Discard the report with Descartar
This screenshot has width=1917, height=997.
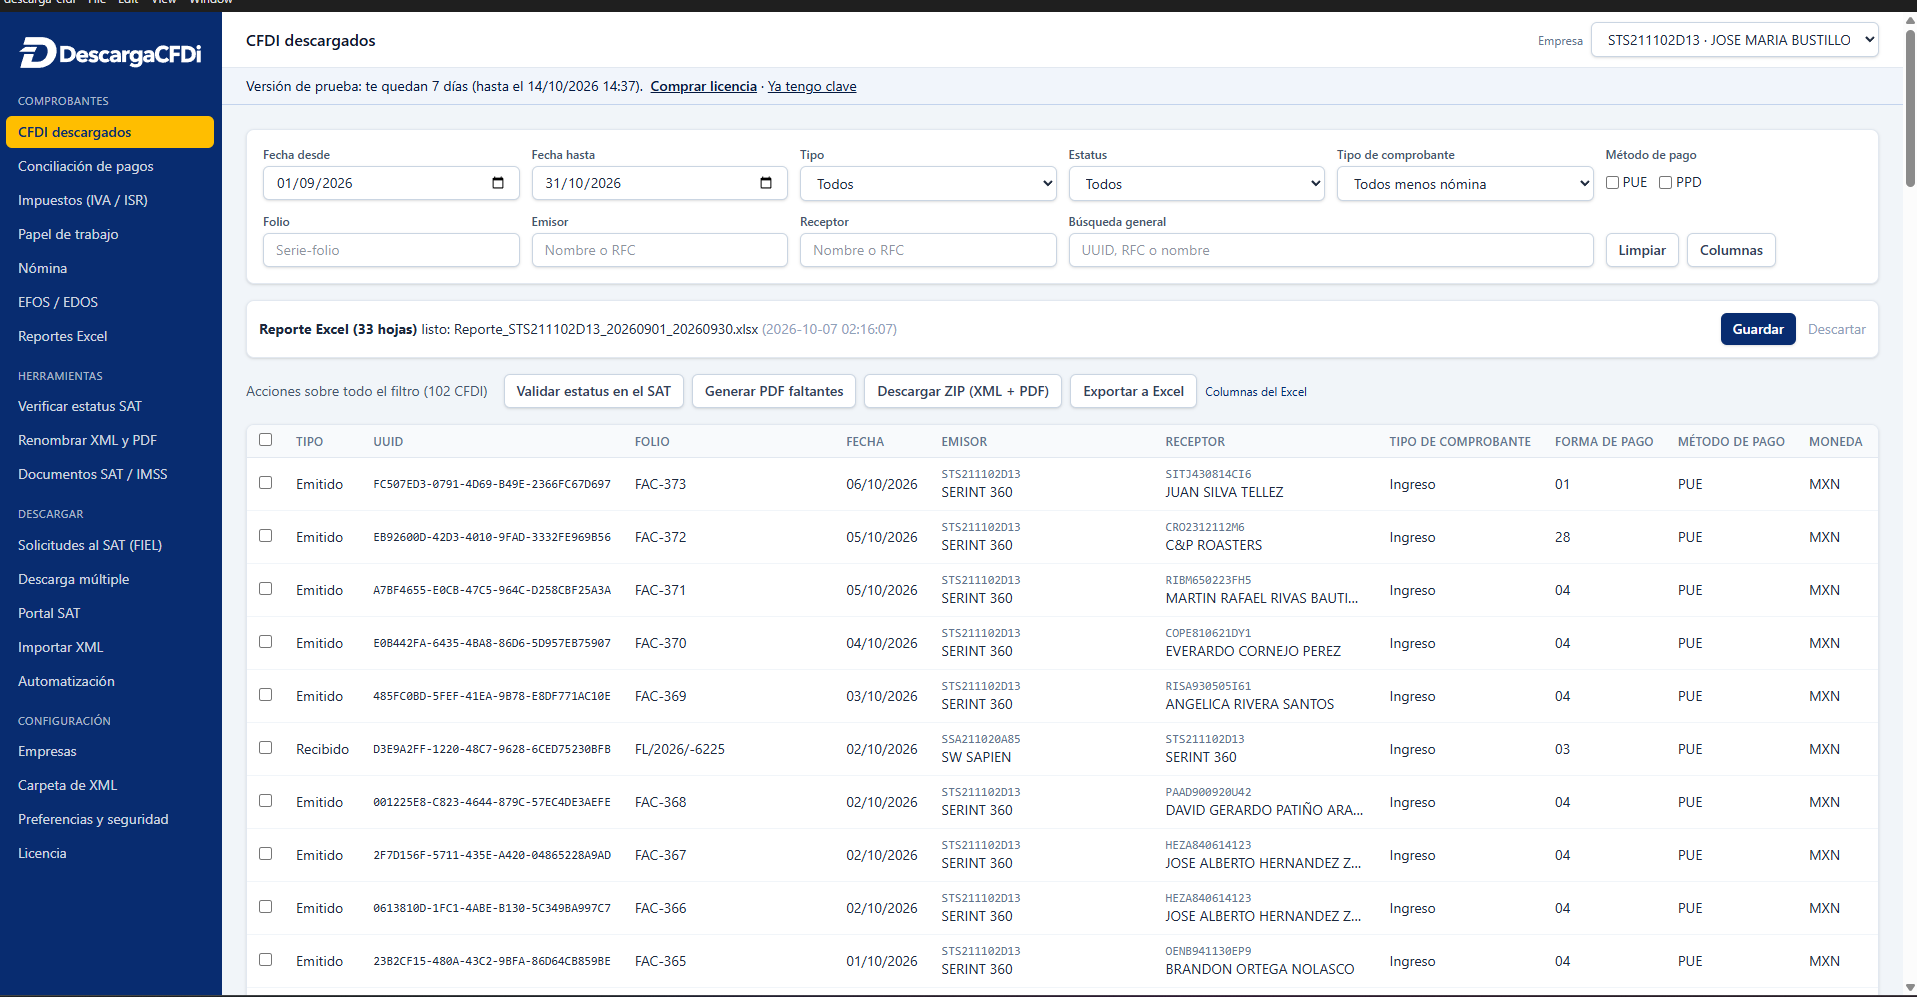pos(1836,329)
